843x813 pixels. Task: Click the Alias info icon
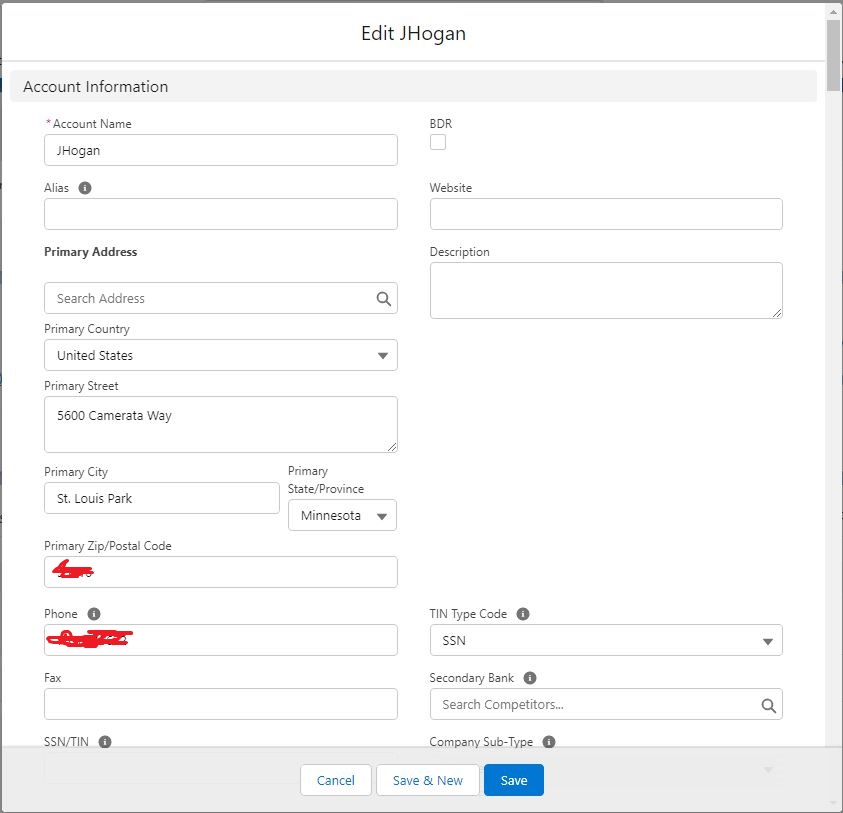(85, 188)
